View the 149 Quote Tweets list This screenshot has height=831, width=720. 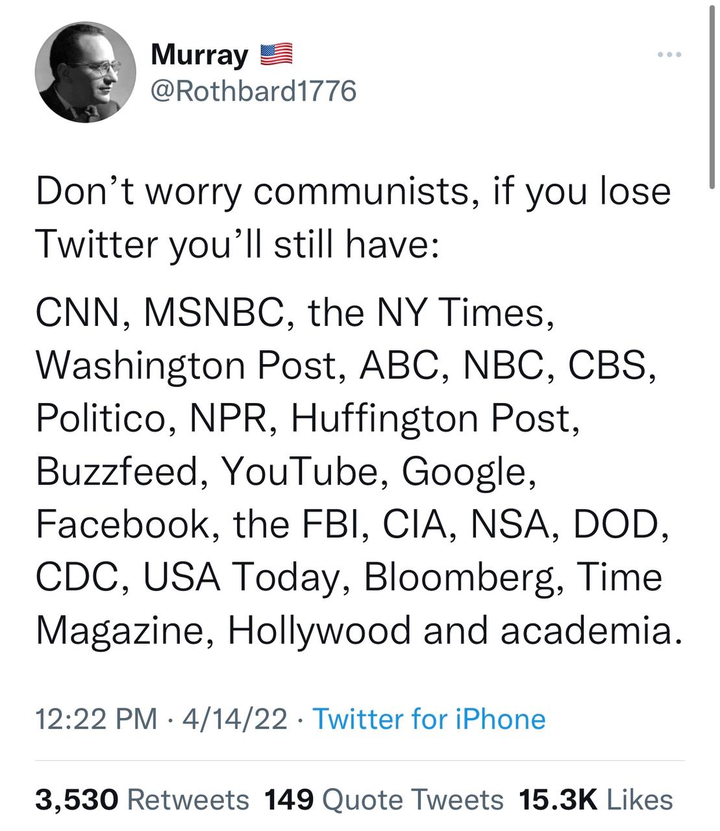coord(384,798)
